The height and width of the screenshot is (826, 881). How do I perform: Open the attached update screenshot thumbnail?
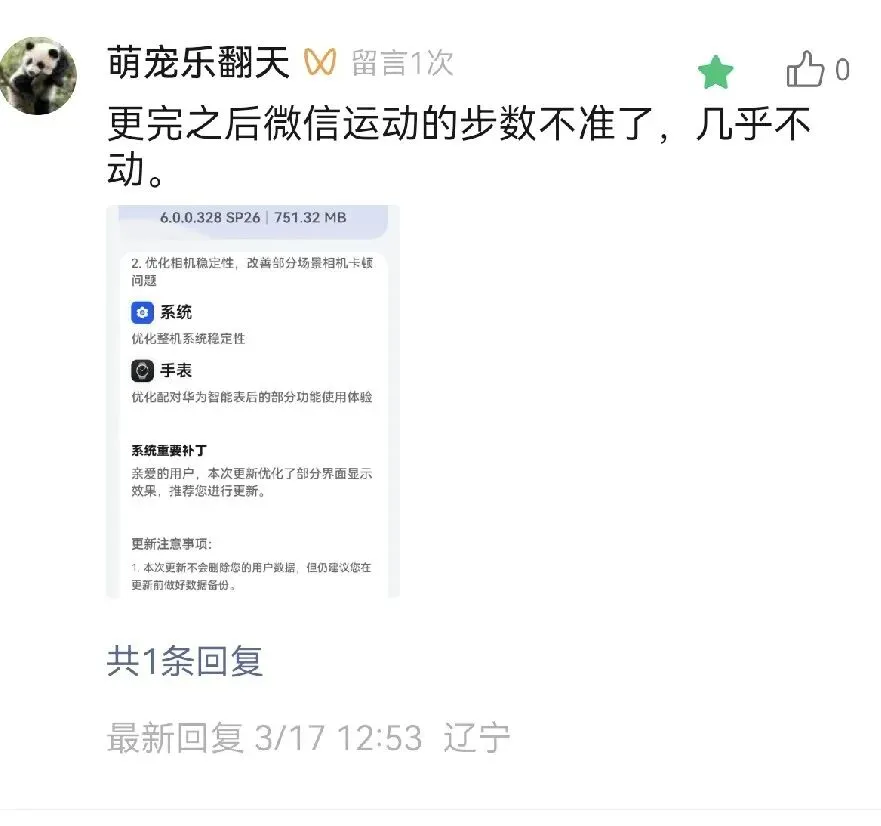pos(253,401)
